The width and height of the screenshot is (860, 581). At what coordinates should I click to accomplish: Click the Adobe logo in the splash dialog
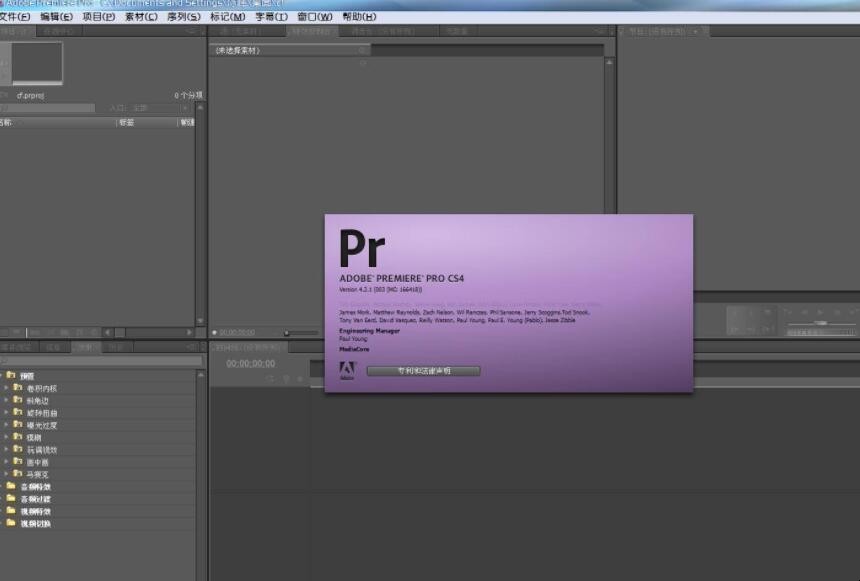(346, 370)
